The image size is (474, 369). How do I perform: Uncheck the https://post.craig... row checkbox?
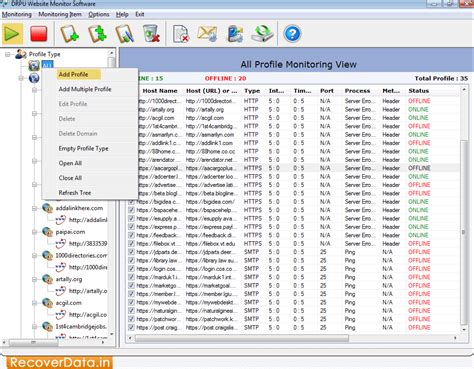131,327
